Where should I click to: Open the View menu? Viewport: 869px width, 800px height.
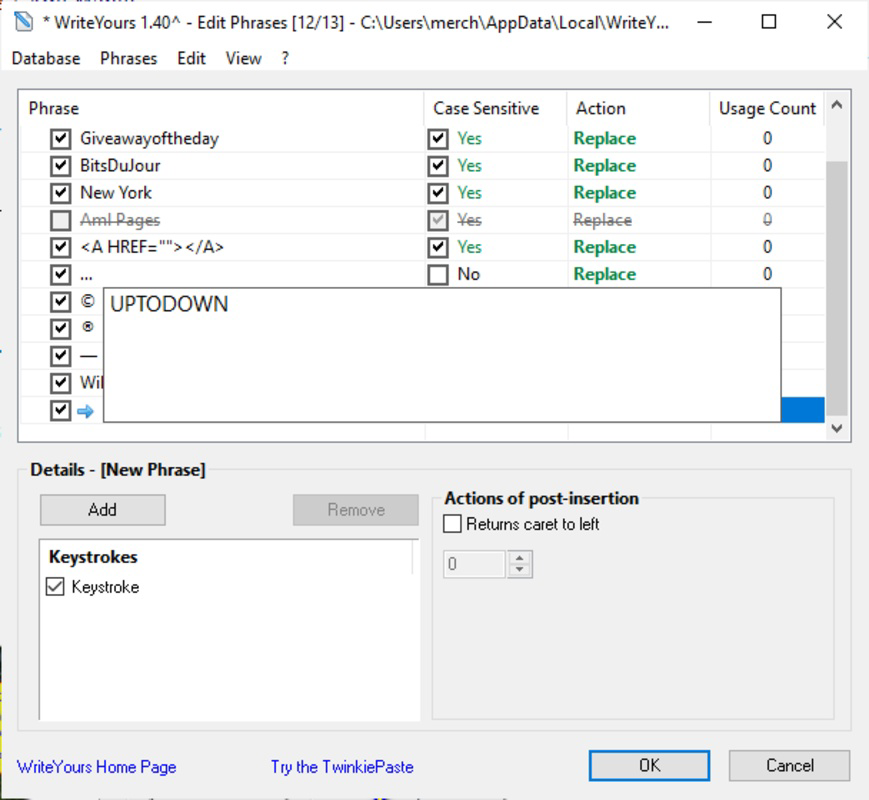tap(243, 58)
